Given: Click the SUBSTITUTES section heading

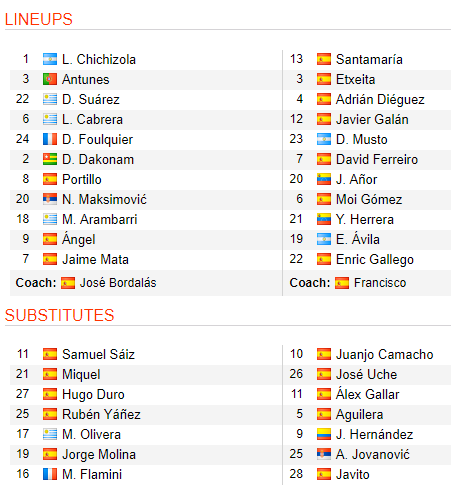Looking at the screenshot, I should click(x=59, y=315).
